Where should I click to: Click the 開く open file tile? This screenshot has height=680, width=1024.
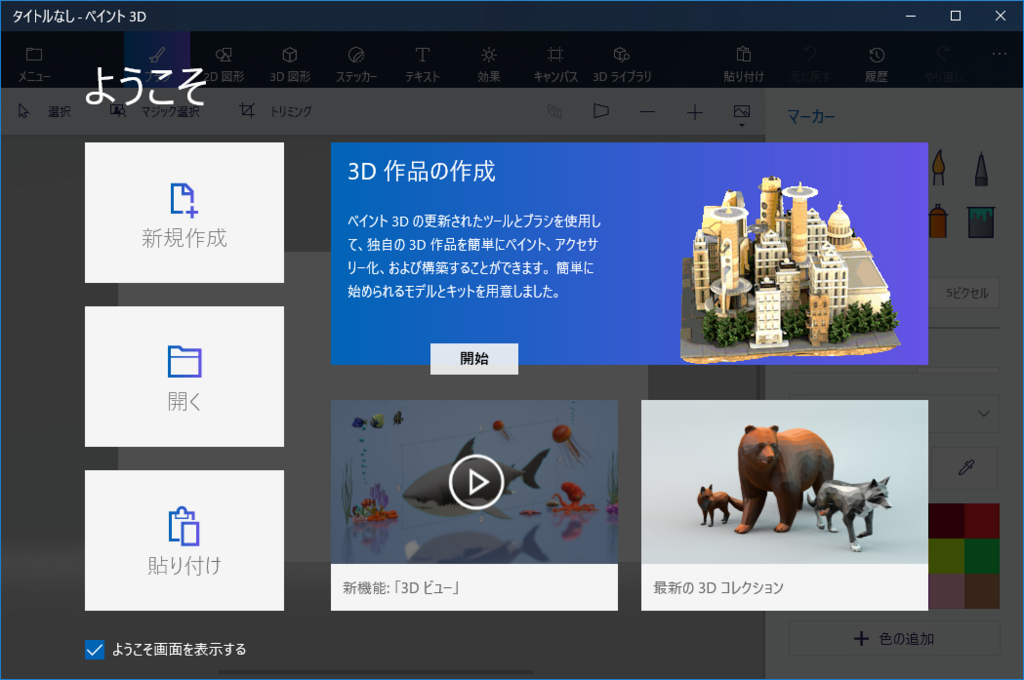(x=184, y=377)
